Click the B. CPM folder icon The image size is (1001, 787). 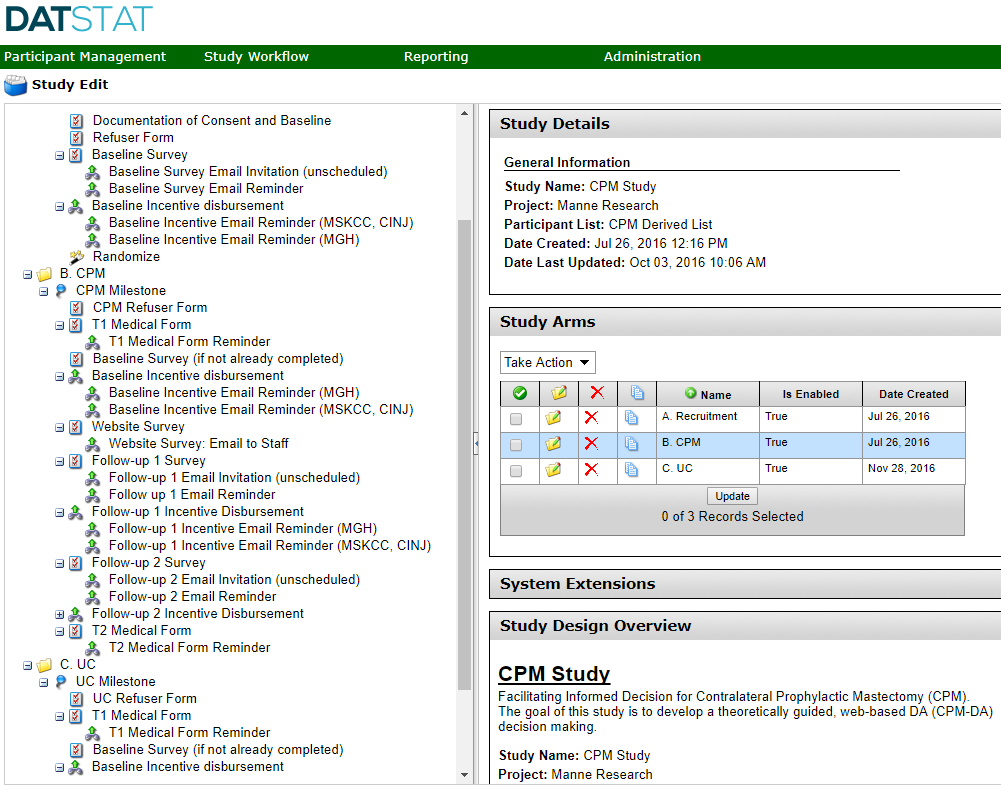44,274
